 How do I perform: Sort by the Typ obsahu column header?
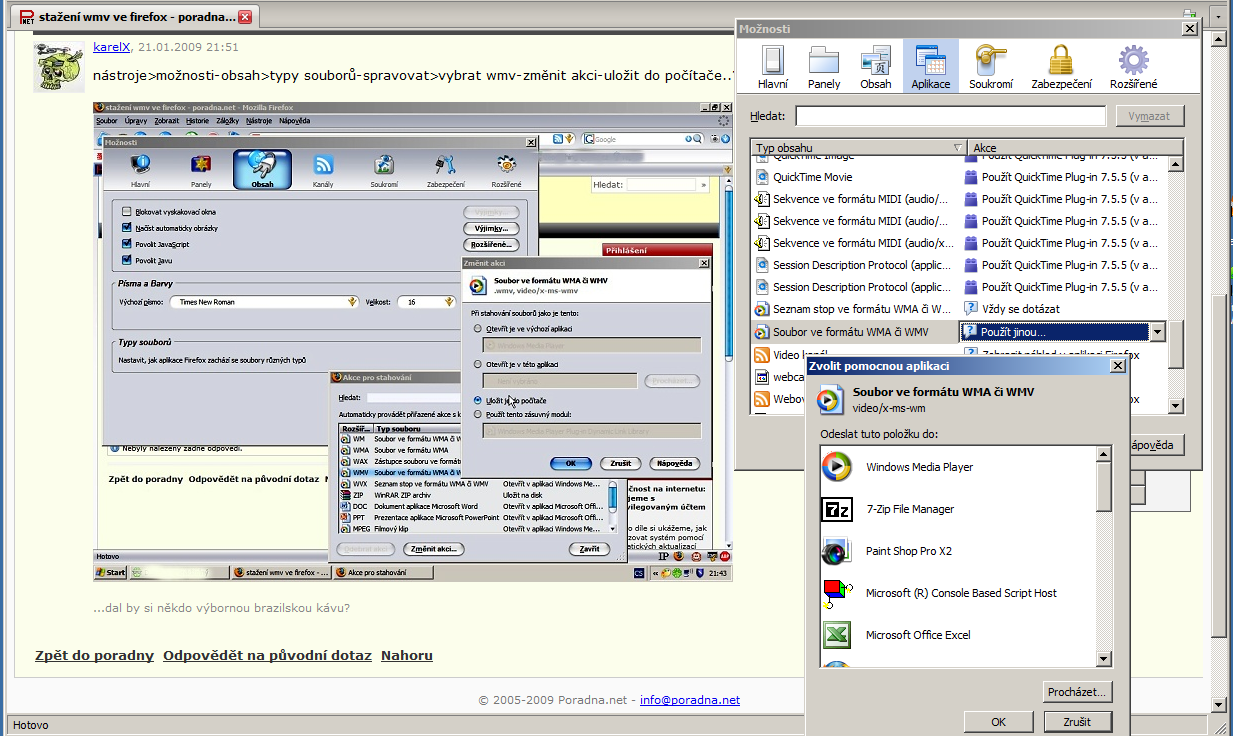(x=858, y=148)
